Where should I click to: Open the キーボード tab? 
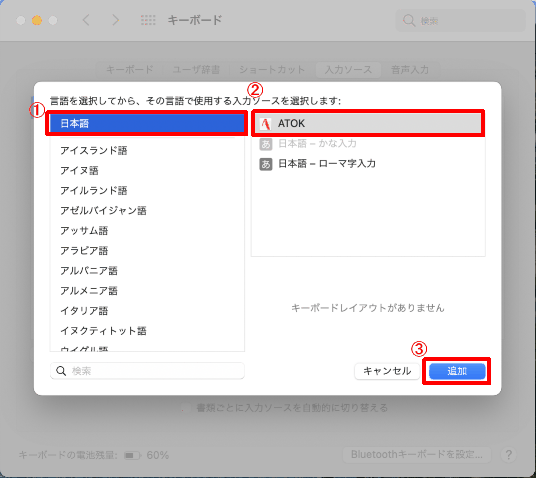coord(130,70)
